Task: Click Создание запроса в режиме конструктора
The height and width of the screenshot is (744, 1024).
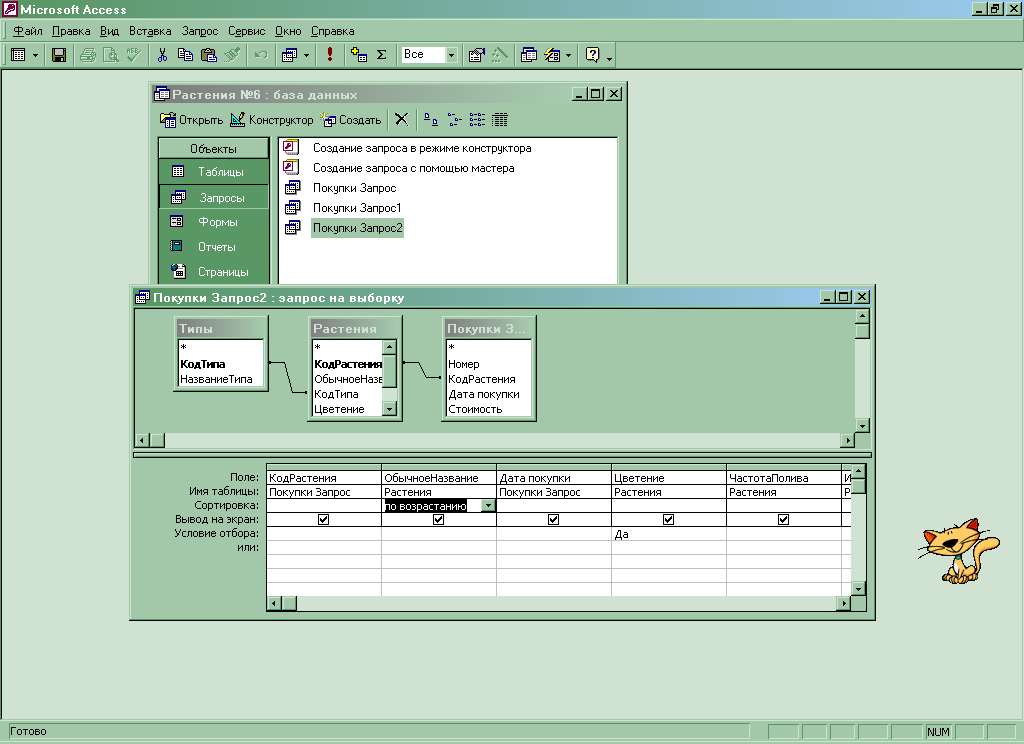Action: [x=422, y=148]
